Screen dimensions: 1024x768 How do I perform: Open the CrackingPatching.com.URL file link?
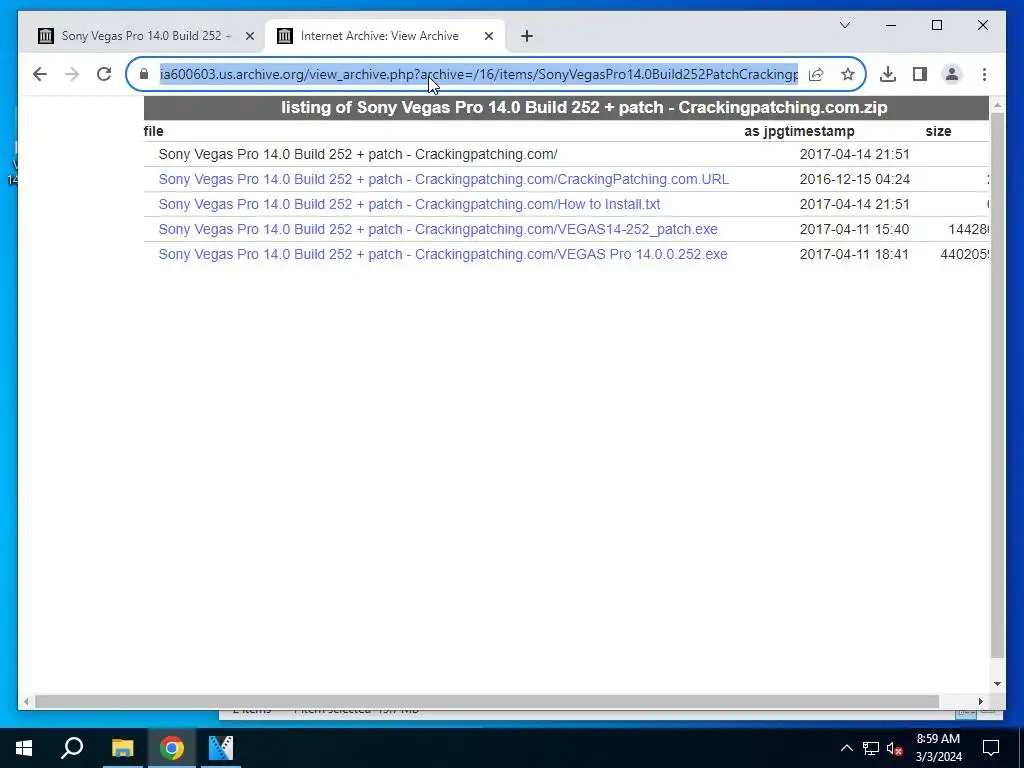(443, 180)
